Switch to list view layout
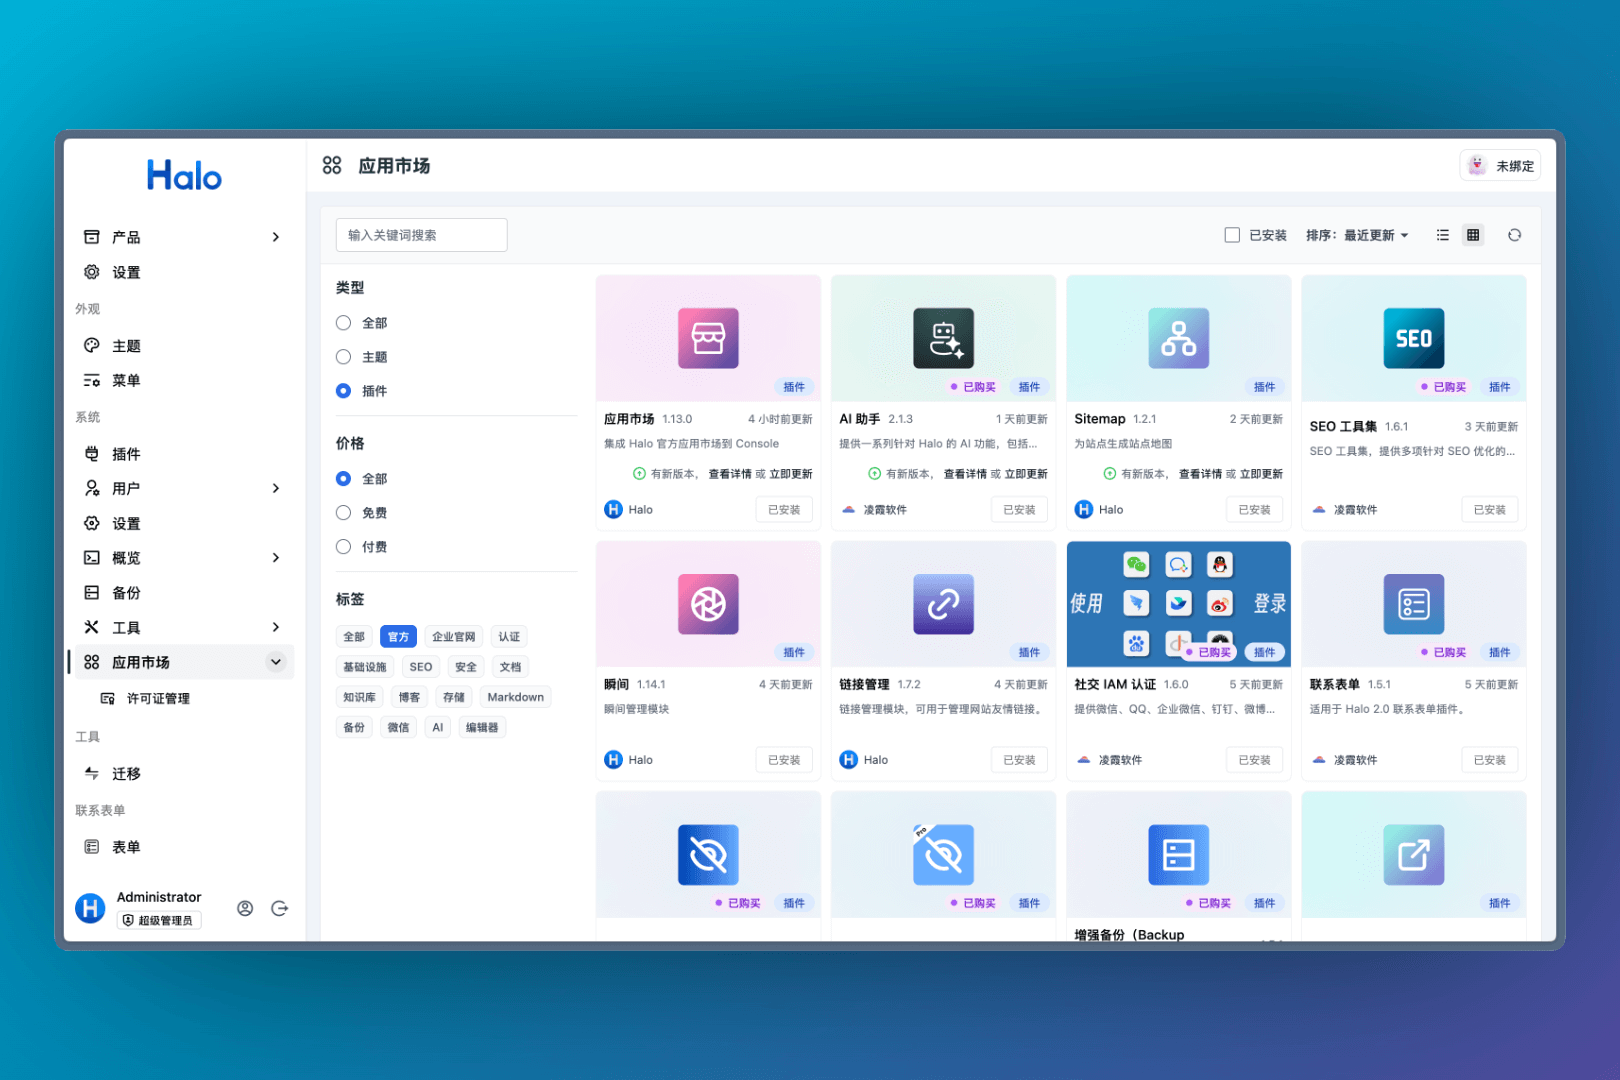1620x1080 pixels. point(1442,235)
